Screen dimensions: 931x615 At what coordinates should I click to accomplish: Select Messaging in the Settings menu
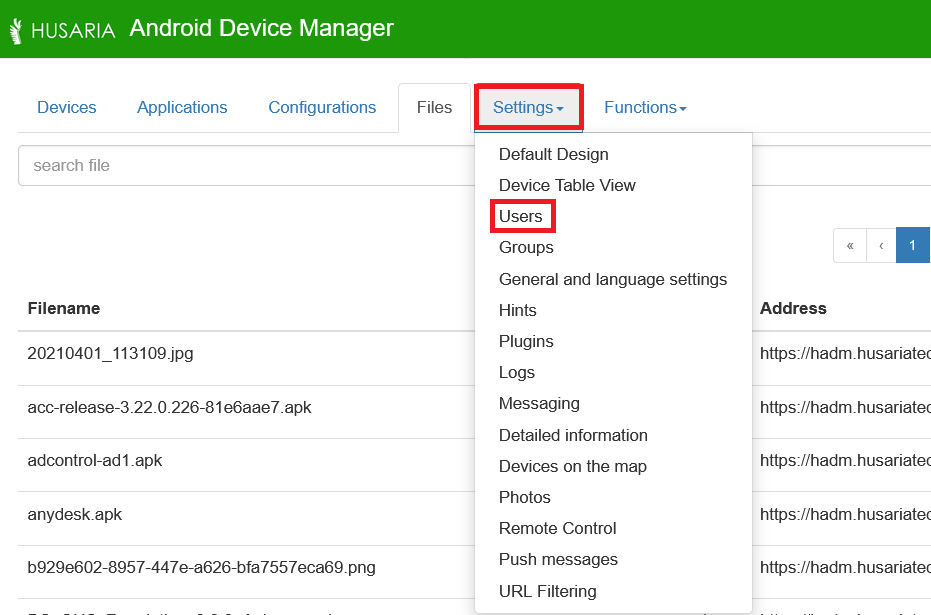(539, 404)
